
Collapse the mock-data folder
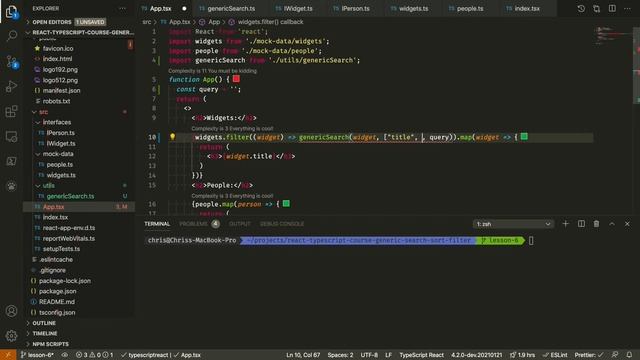tap(38, 154)
